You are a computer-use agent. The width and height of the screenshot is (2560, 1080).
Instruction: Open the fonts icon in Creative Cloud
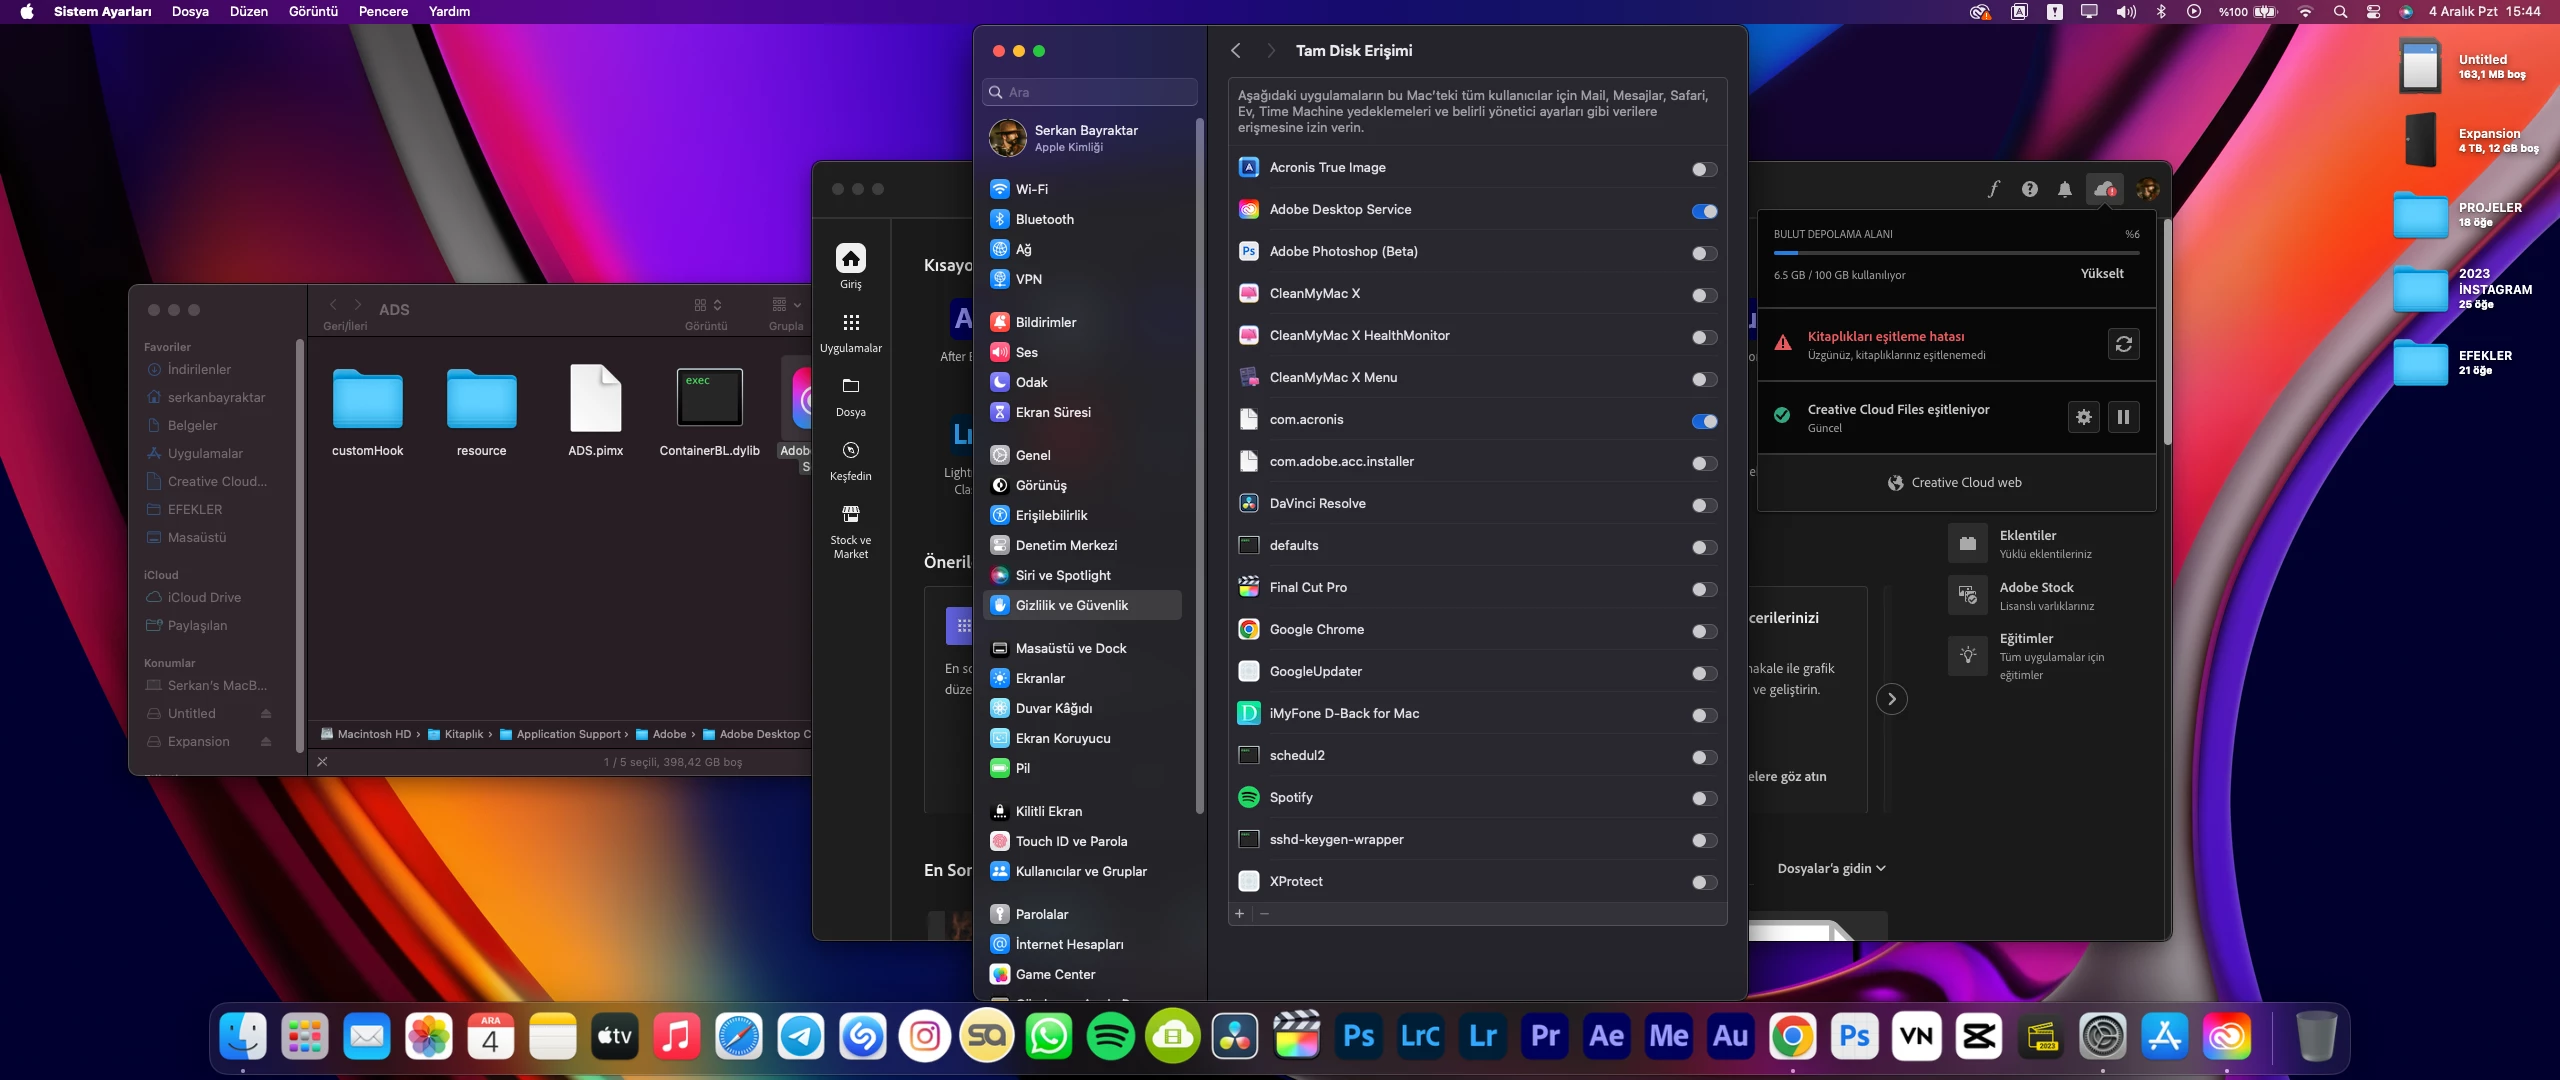(1993, 189)
